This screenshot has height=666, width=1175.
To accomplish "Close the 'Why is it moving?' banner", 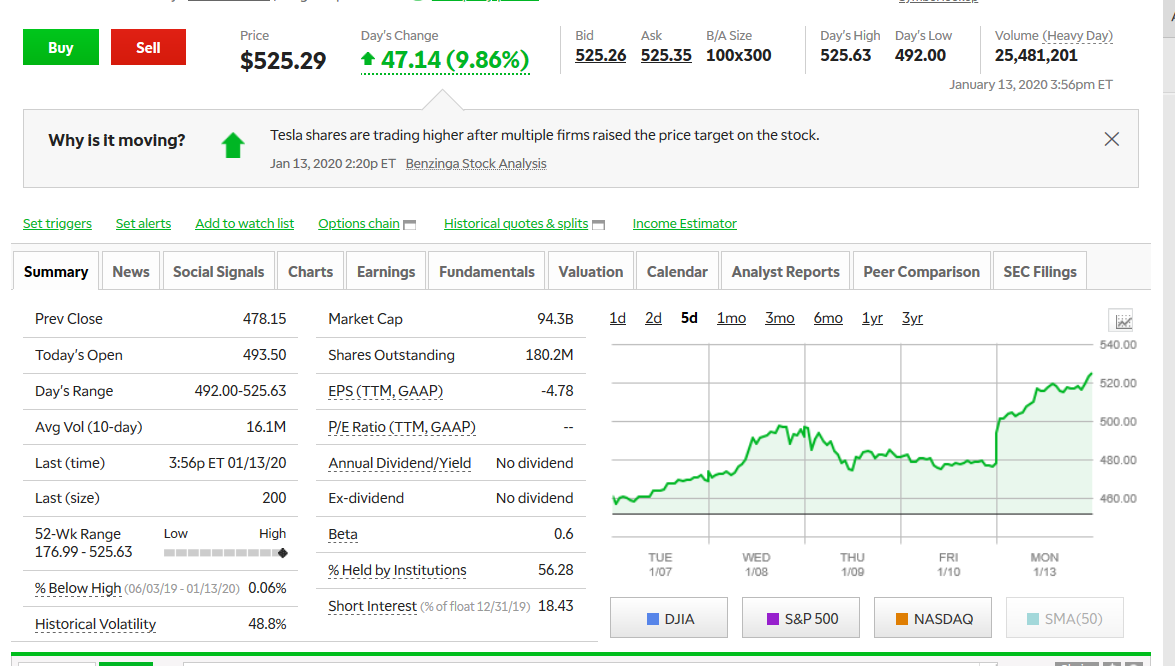I will point(1111,140).
